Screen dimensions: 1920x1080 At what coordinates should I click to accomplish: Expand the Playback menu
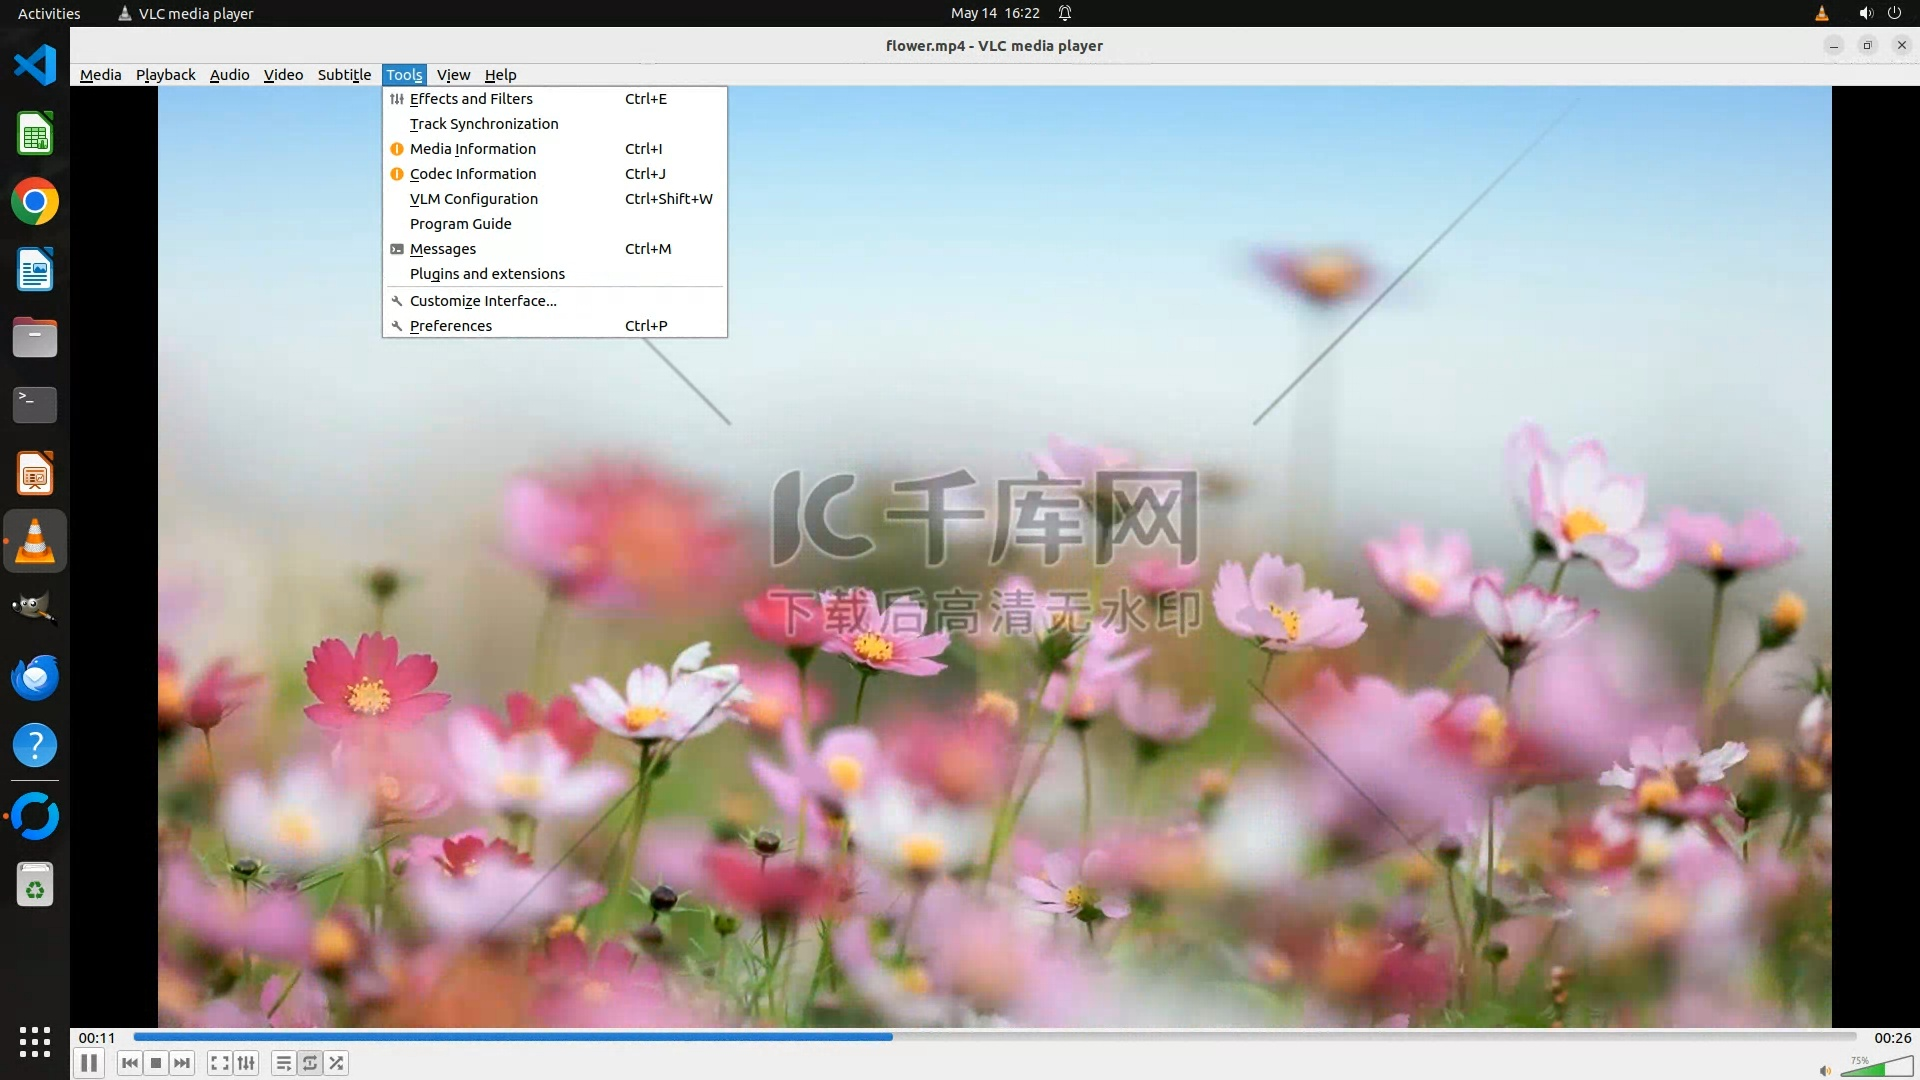click(x=165, y=75)
